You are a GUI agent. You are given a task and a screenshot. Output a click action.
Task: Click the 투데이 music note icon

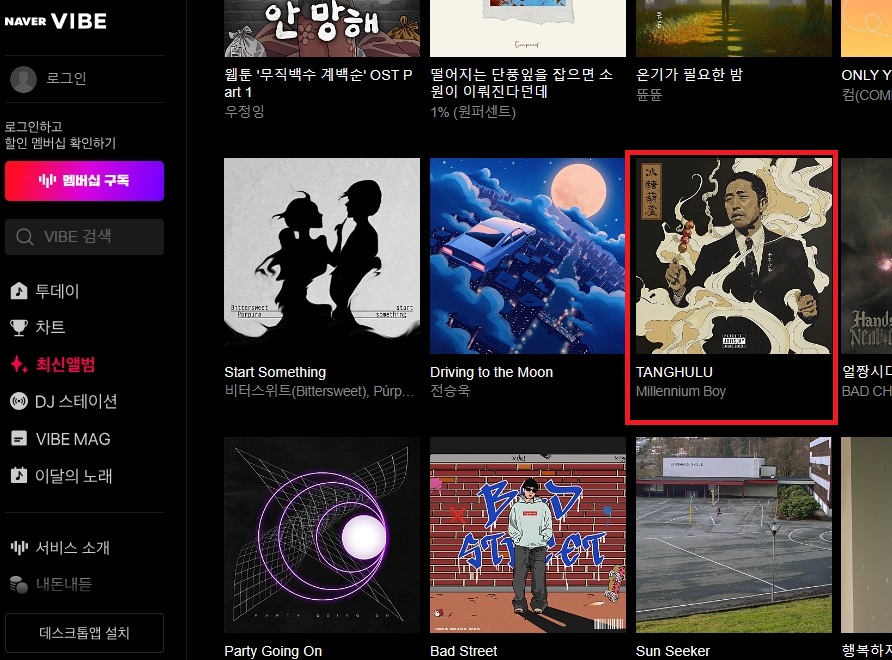19,291
